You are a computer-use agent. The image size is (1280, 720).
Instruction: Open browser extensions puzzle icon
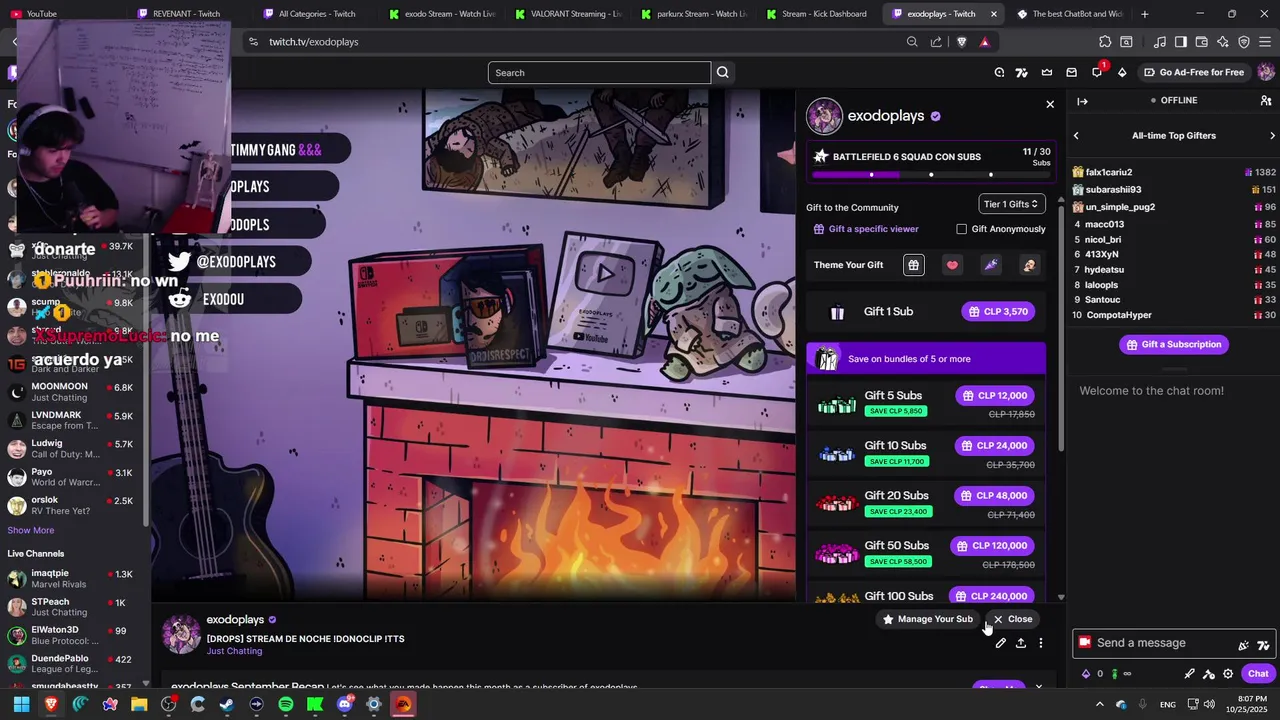(x=1105, y=42)
